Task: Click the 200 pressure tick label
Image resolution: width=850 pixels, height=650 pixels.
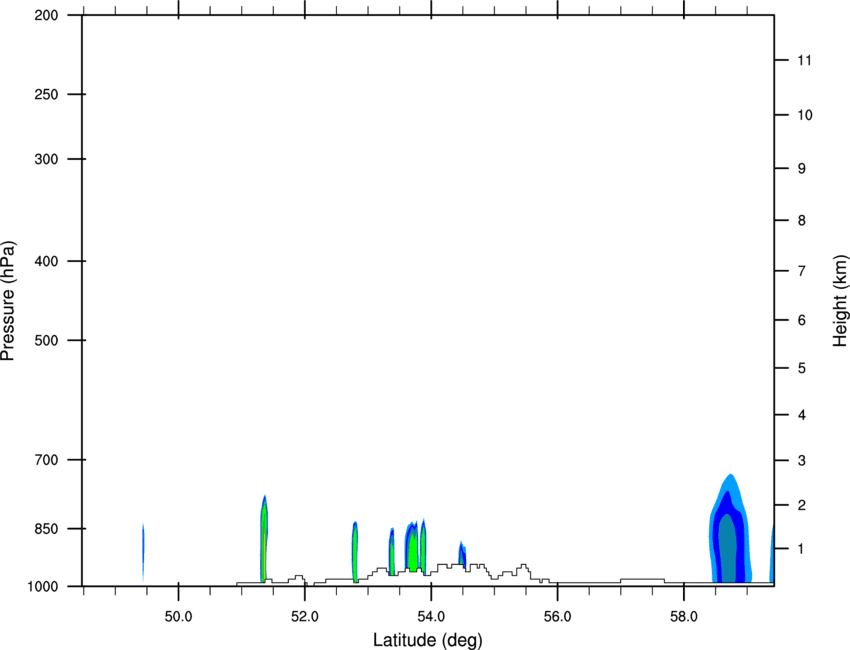Action: [46, 15]
